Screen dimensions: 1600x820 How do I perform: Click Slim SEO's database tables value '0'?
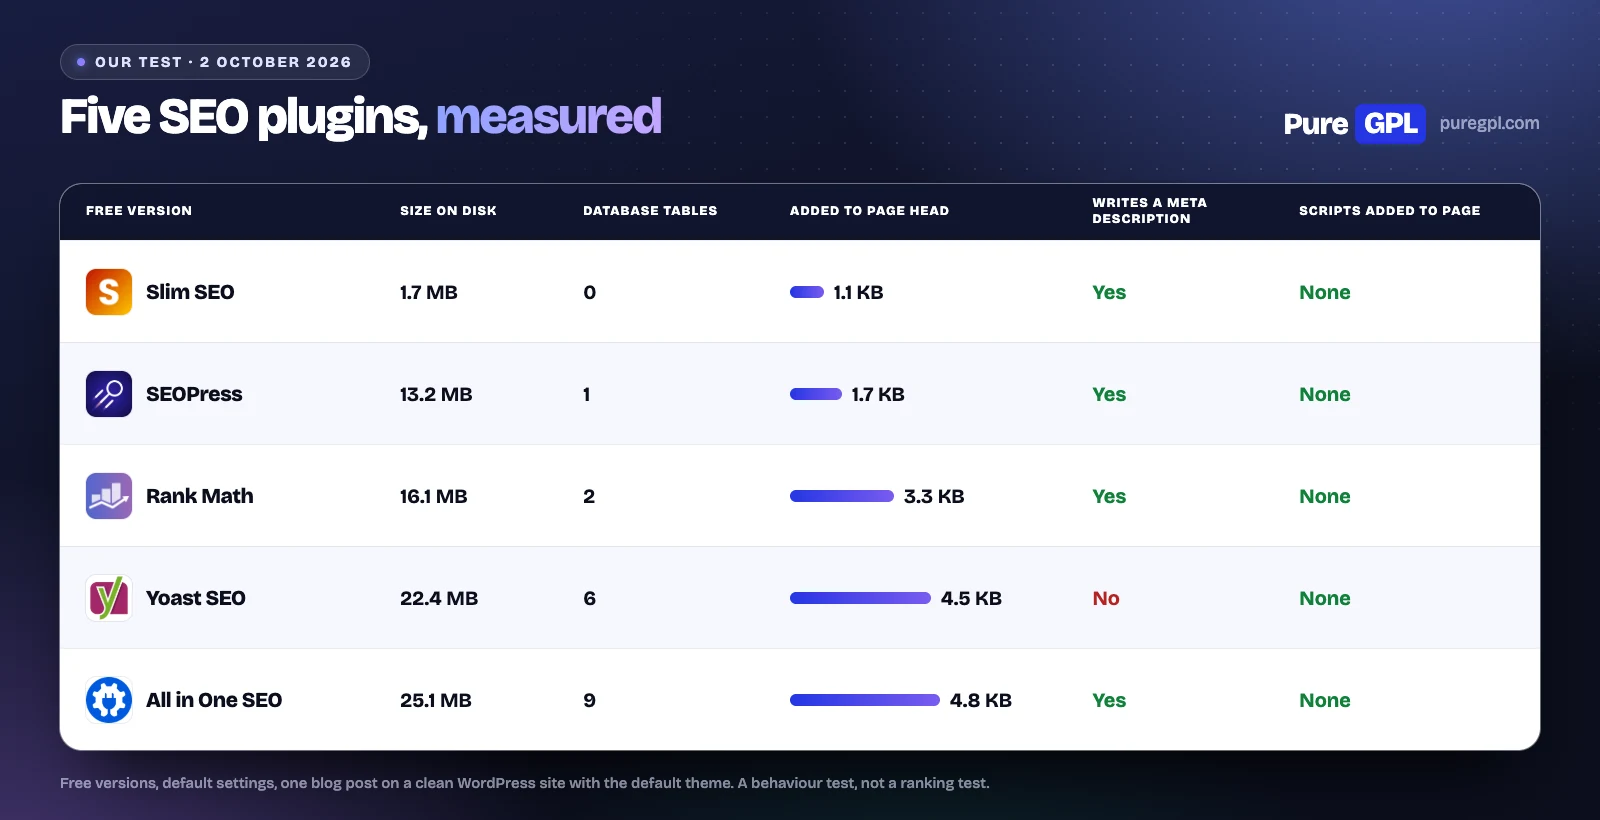589,292
